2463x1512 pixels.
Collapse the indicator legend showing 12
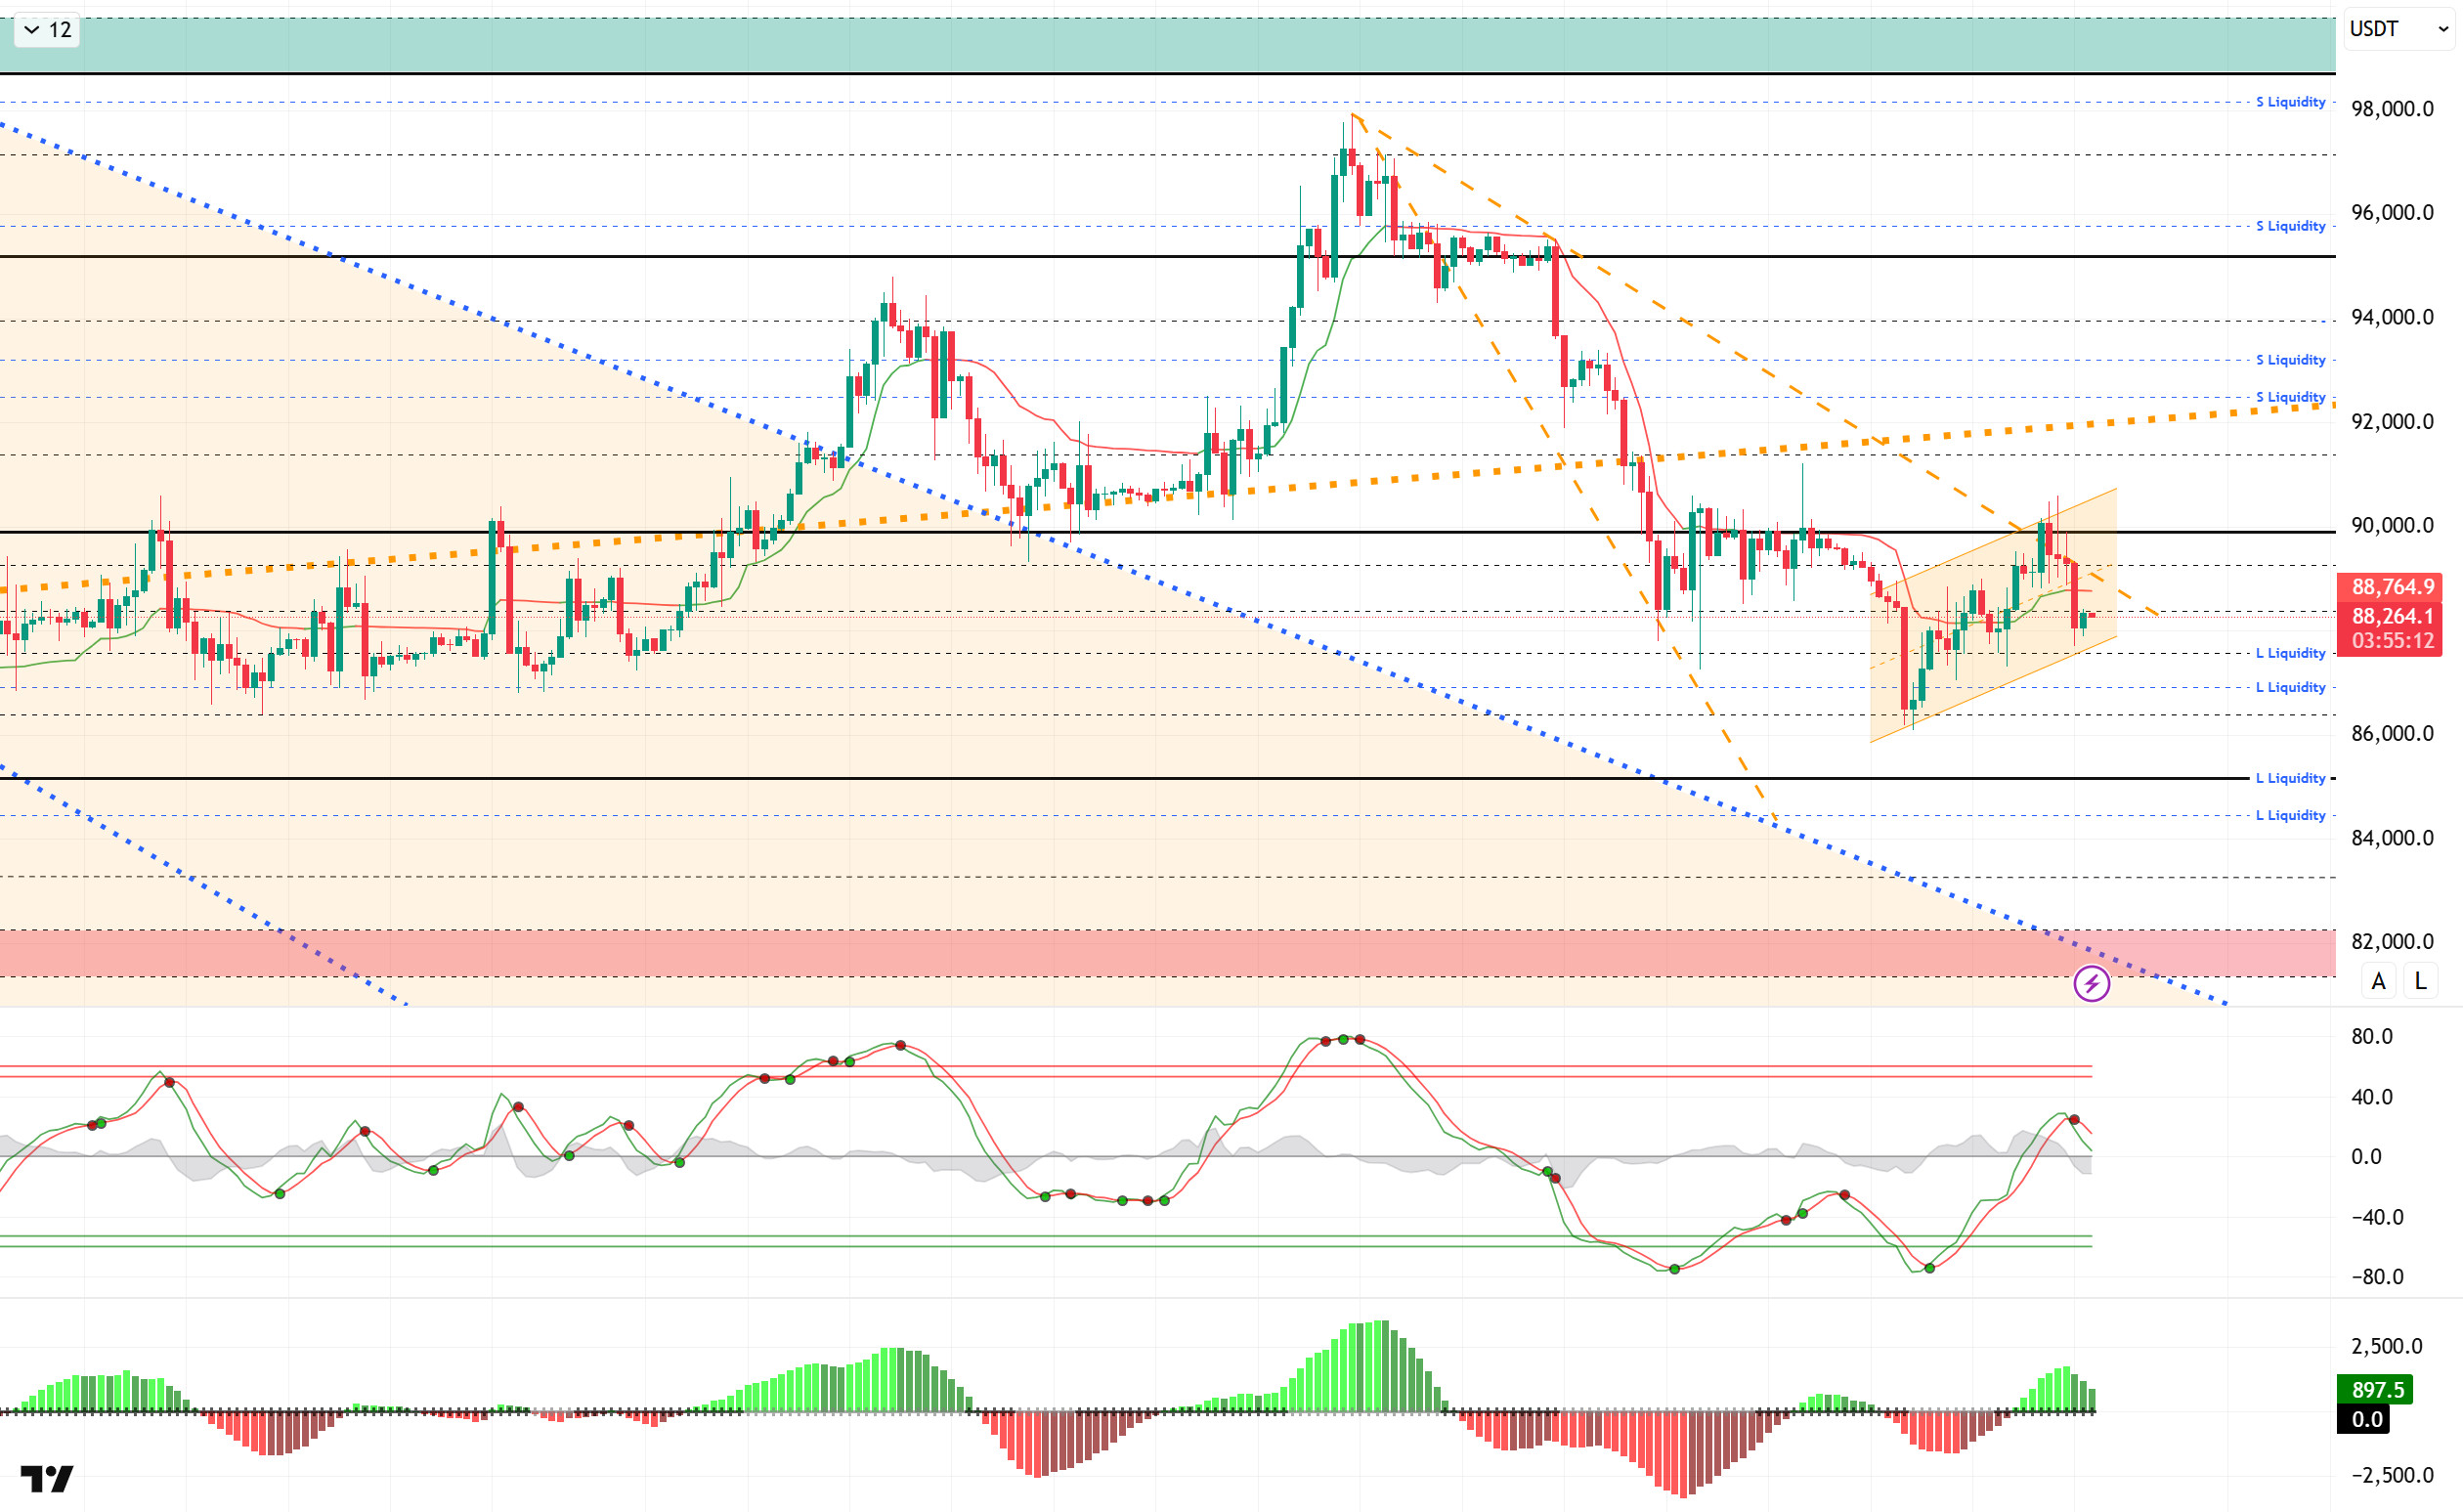tap(47, 30)
